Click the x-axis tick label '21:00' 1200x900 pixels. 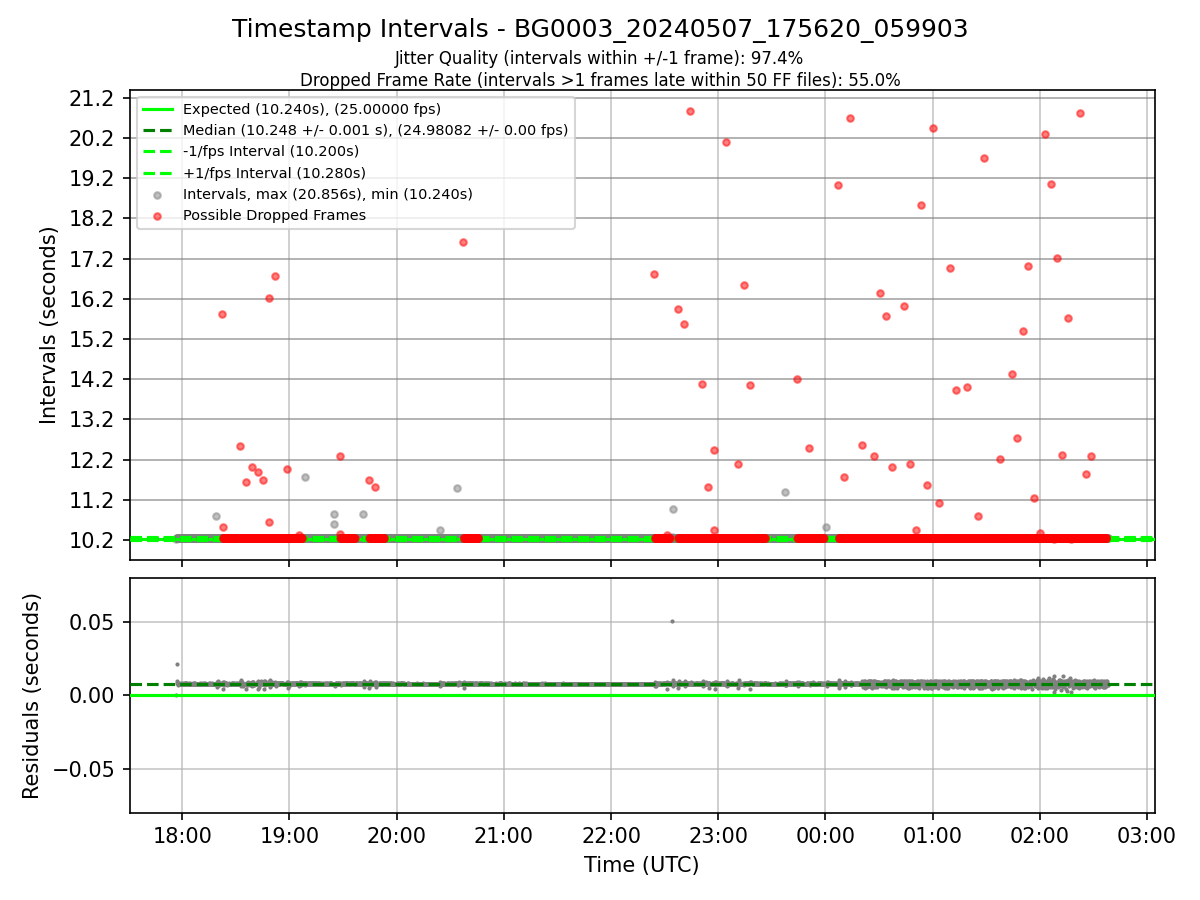pos(503,834)
